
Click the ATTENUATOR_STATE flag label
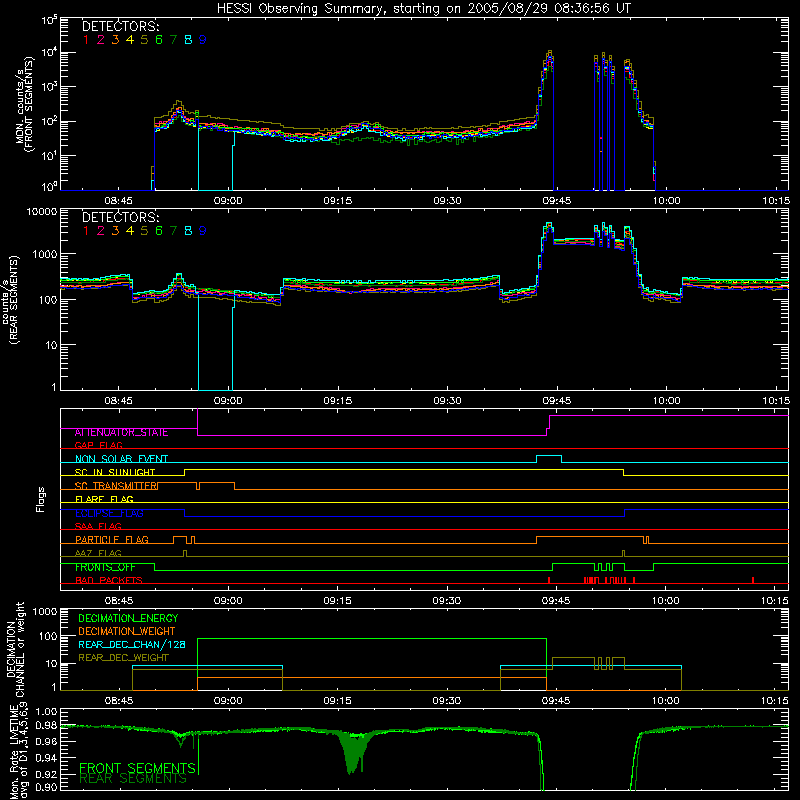point(121,433)
